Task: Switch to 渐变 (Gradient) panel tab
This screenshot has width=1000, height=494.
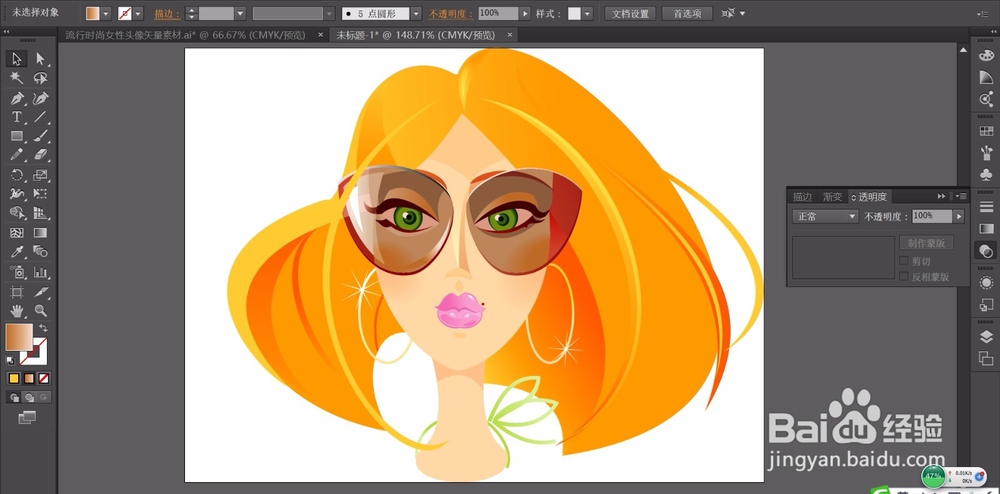Action: pos(832,197)
